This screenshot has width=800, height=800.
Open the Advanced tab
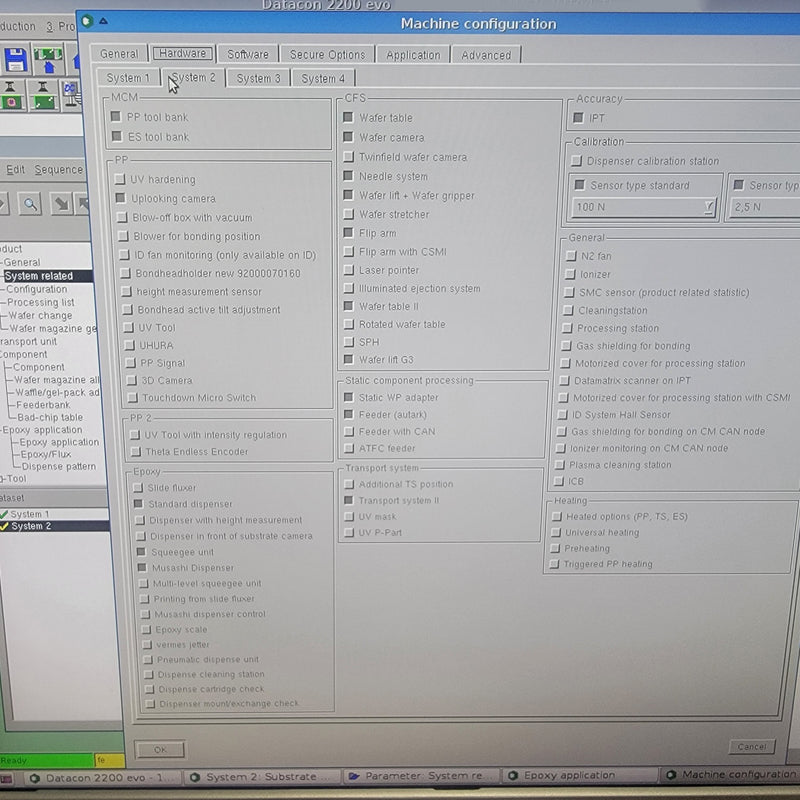click(x=486, y=55)
